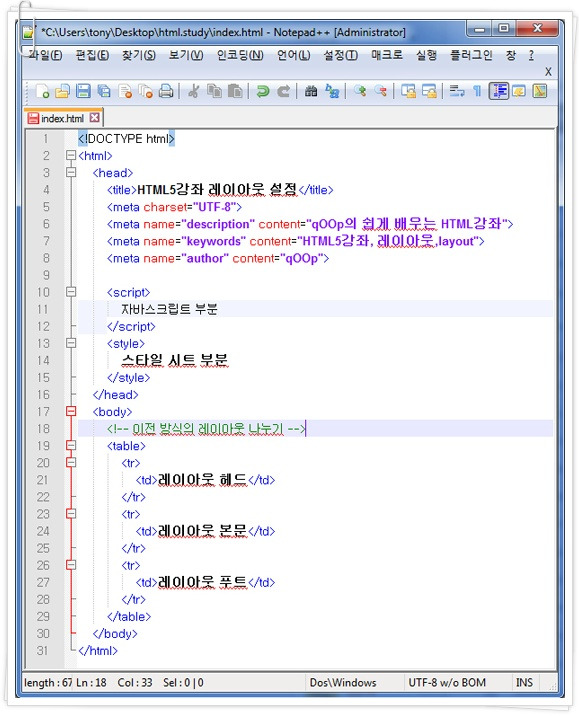
Task: Toggle Show all characters pilcrow button
Action: pos(477,91)
